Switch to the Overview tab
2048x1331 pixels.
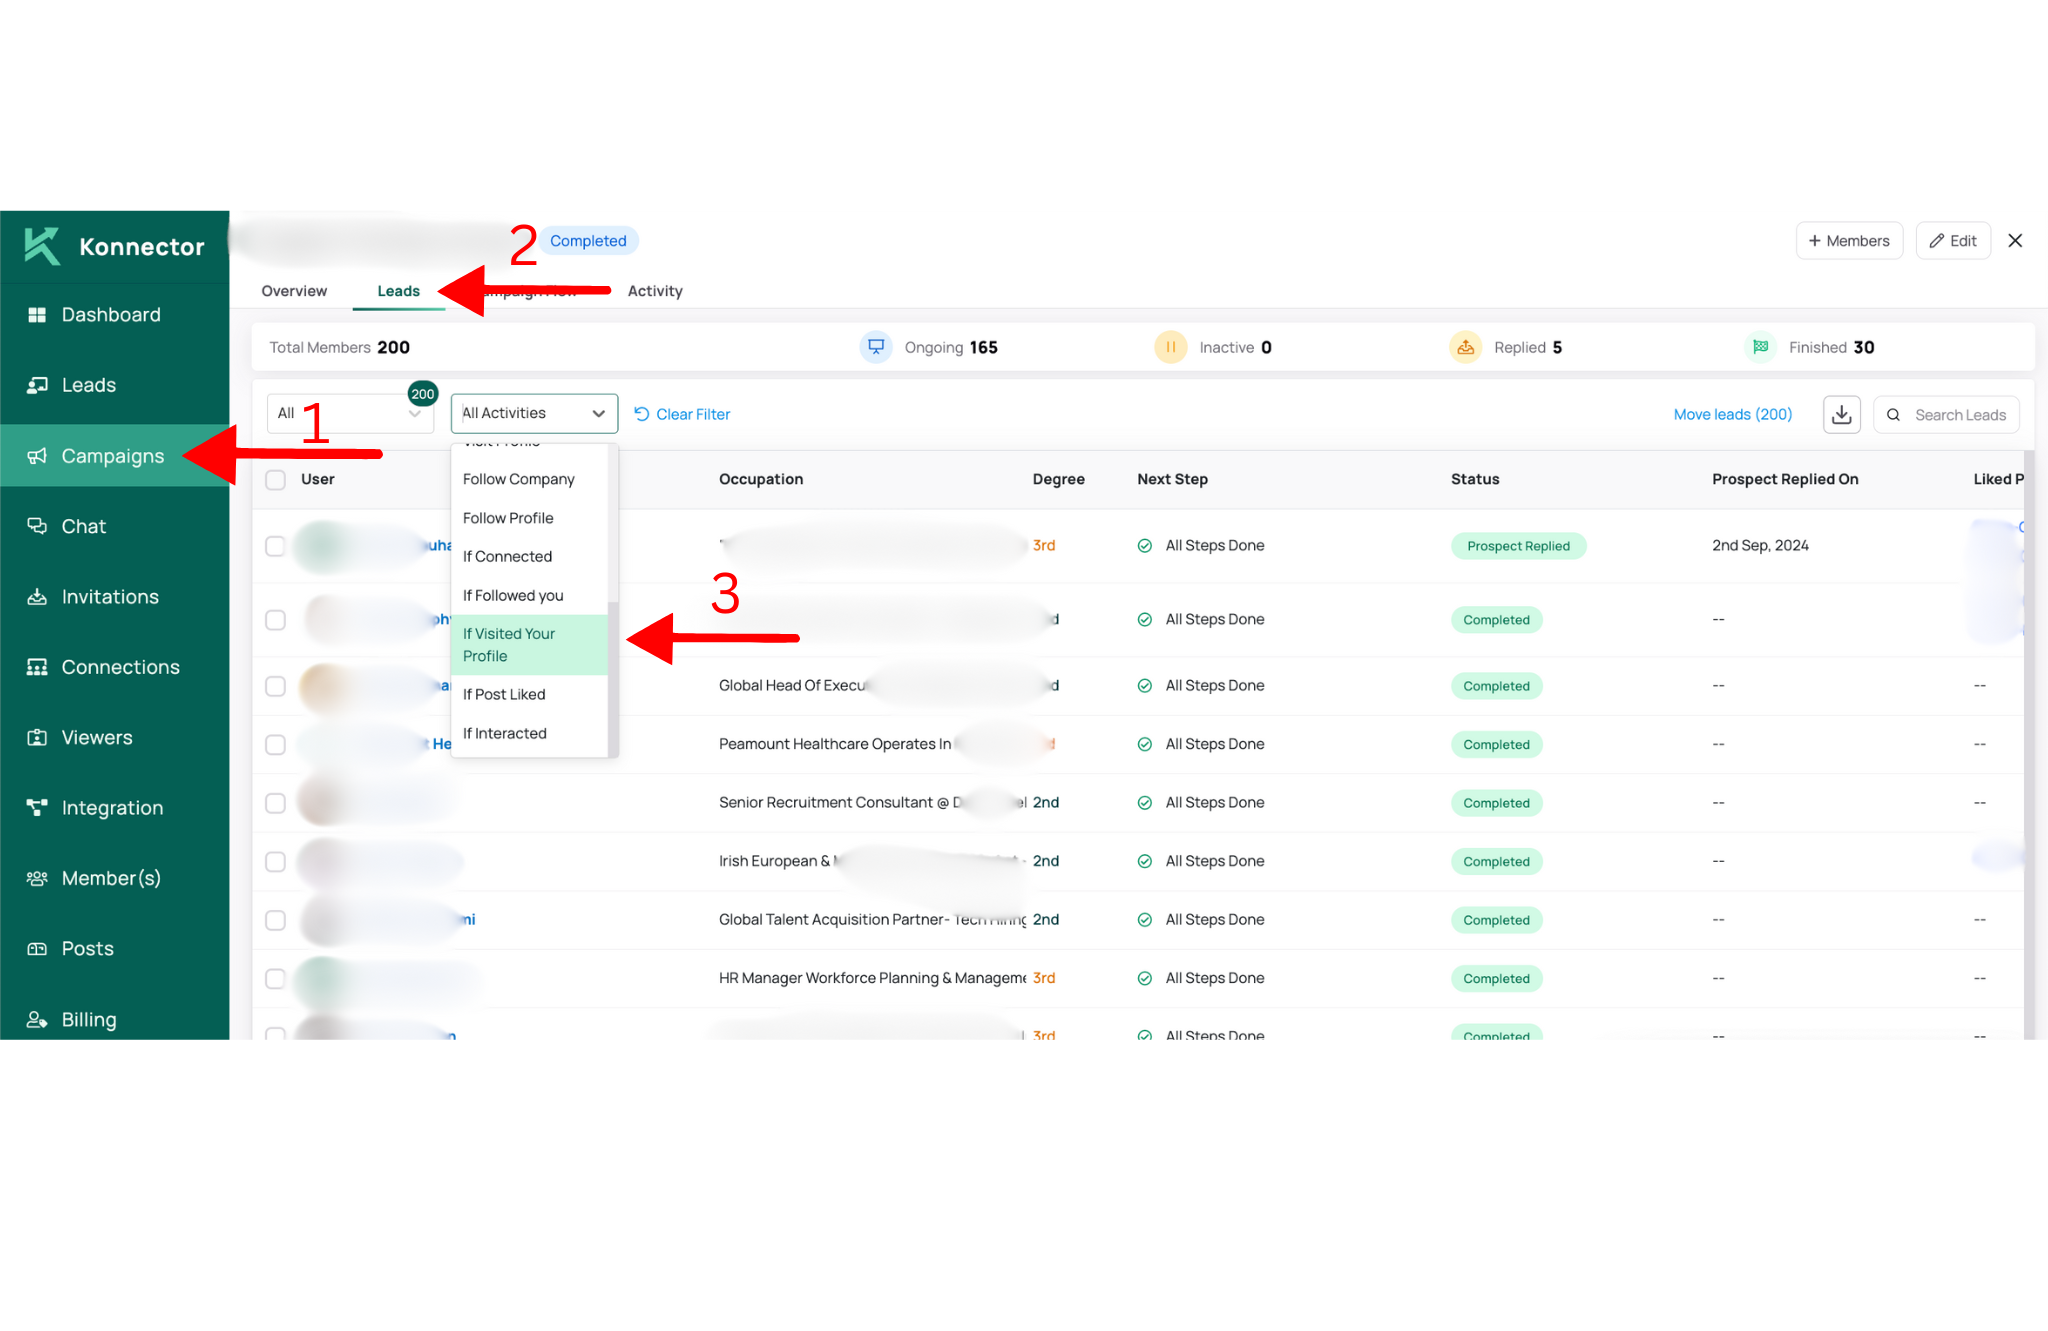[294, 291]
